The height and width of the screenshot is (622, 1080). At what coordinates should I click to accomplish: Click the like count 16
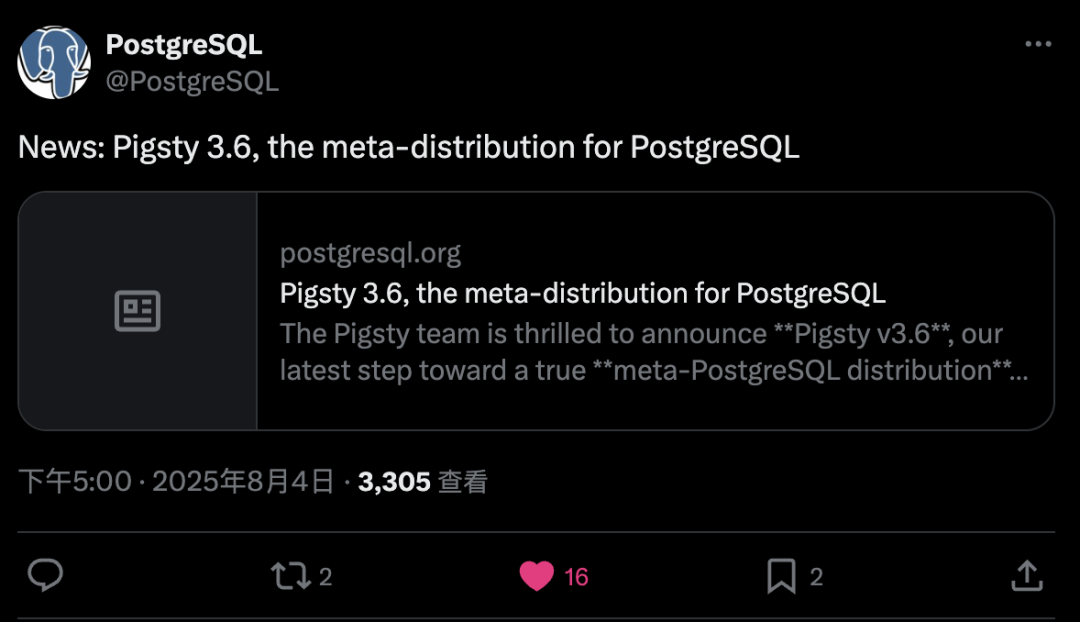[x=577, y=577]
